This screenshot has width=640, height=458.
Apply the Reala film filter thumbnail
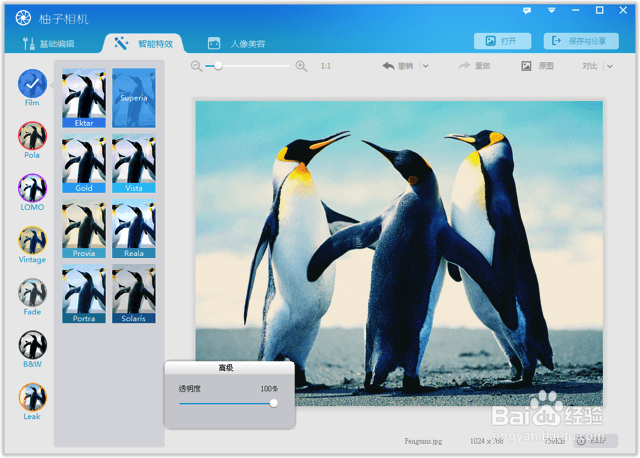pos(134,229)
